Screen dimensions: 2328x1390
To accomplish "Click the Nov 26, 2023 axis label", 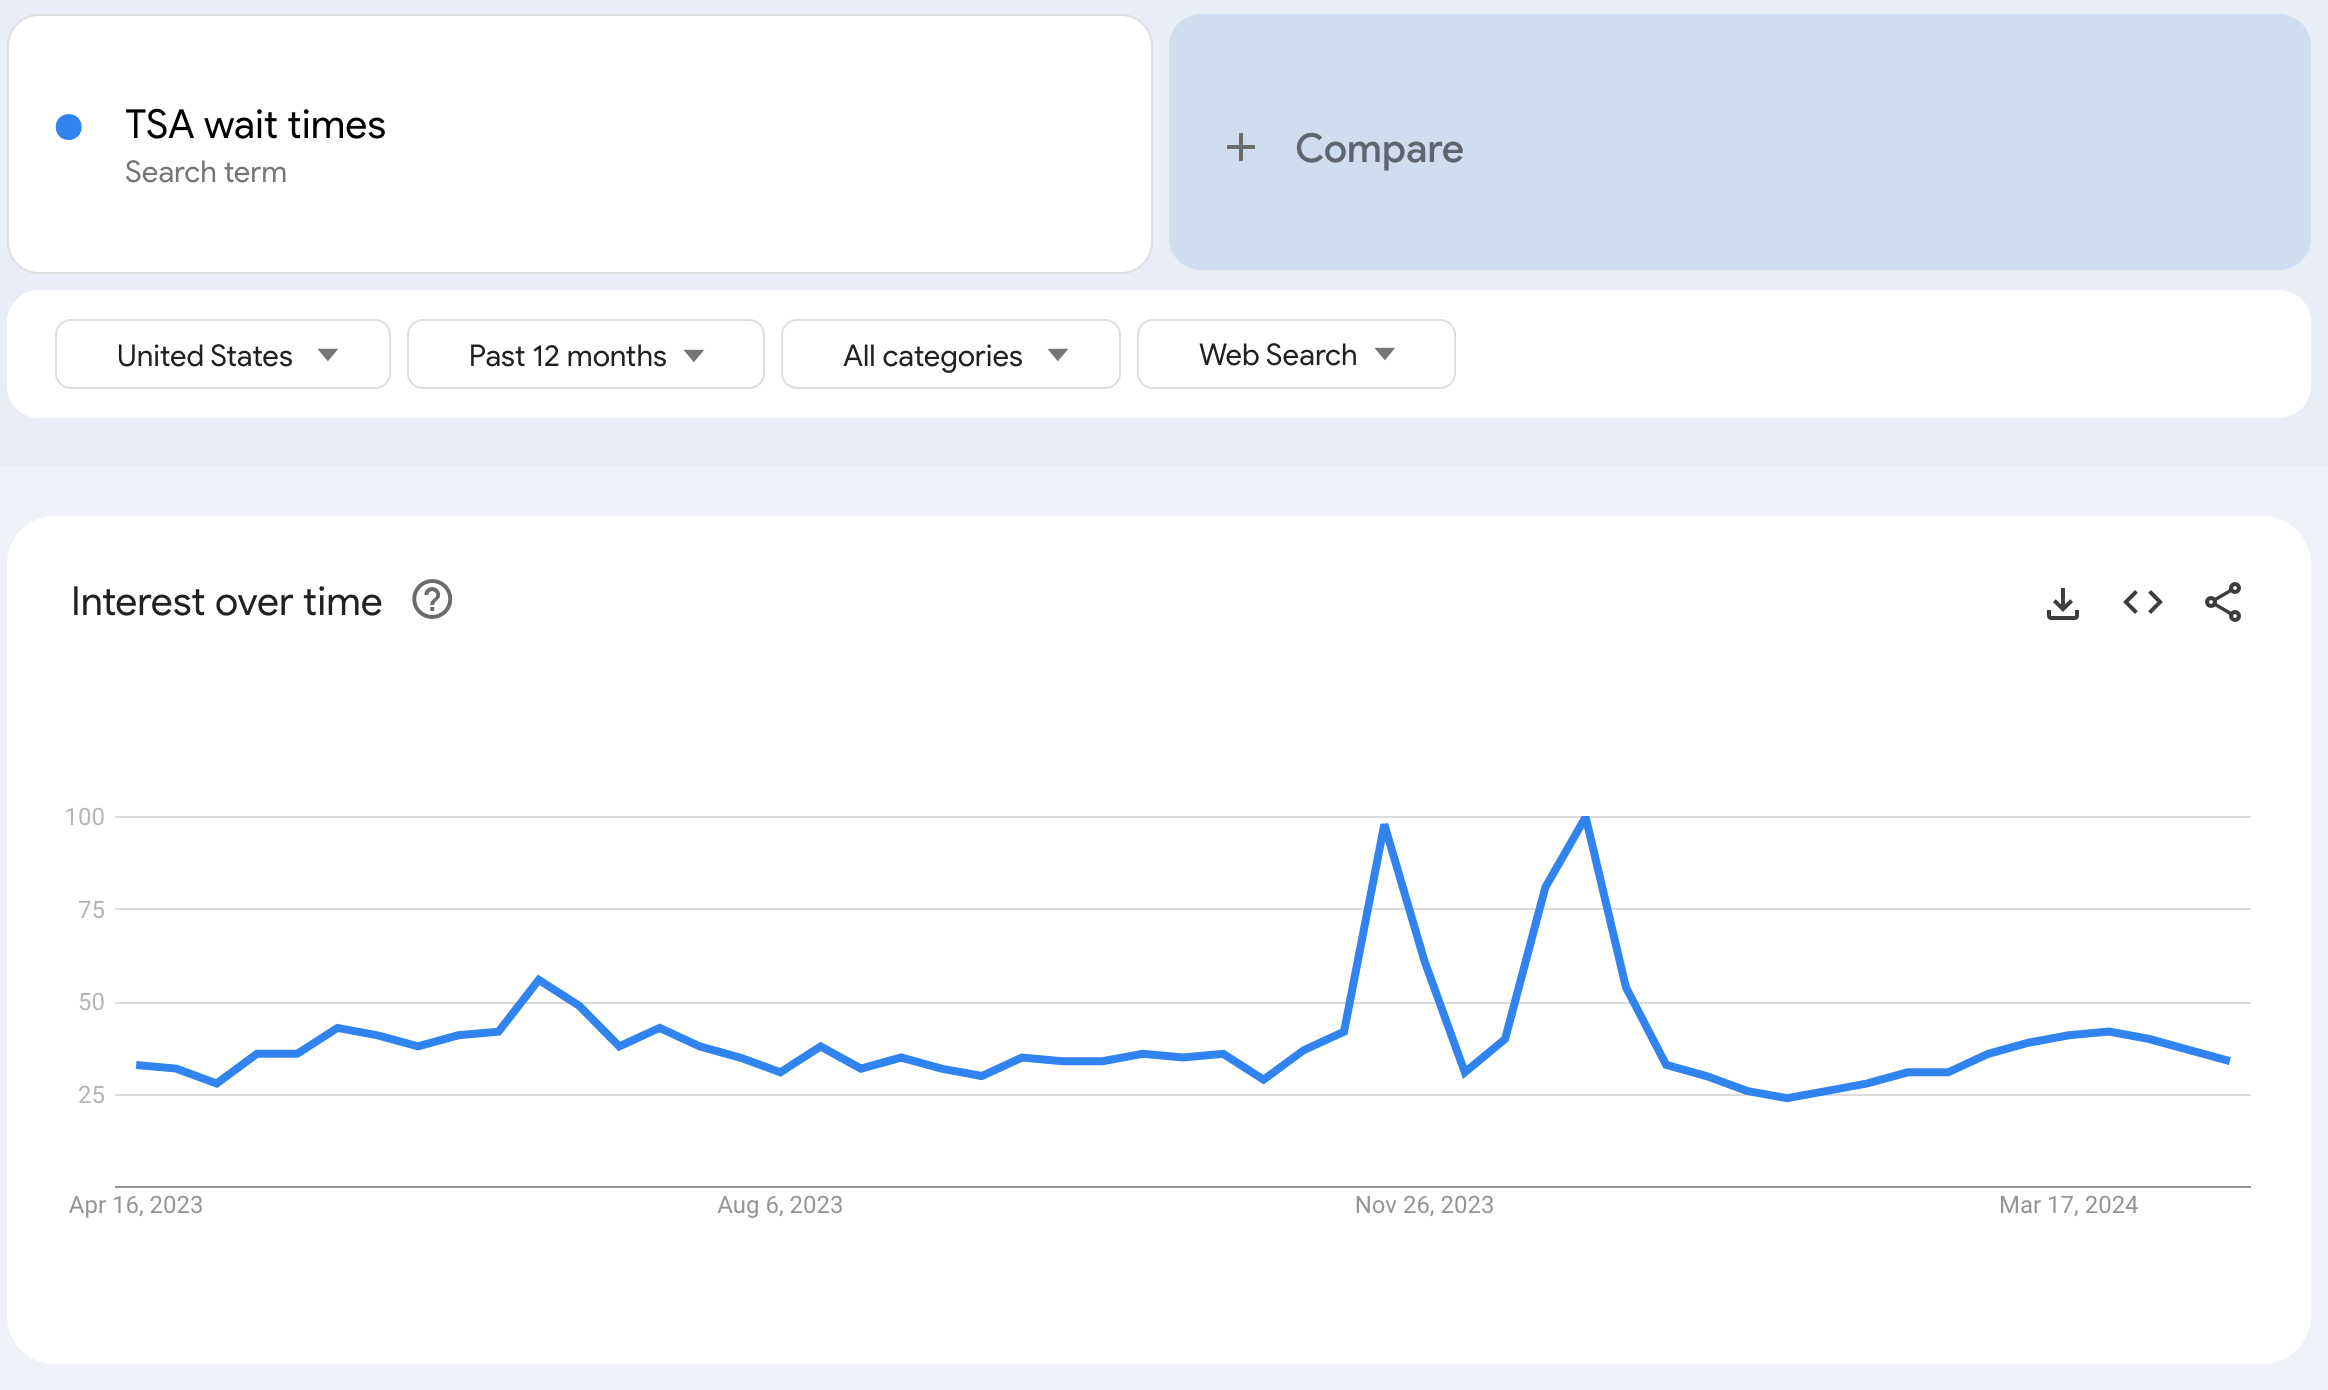I will (x=1424, y=1205).
